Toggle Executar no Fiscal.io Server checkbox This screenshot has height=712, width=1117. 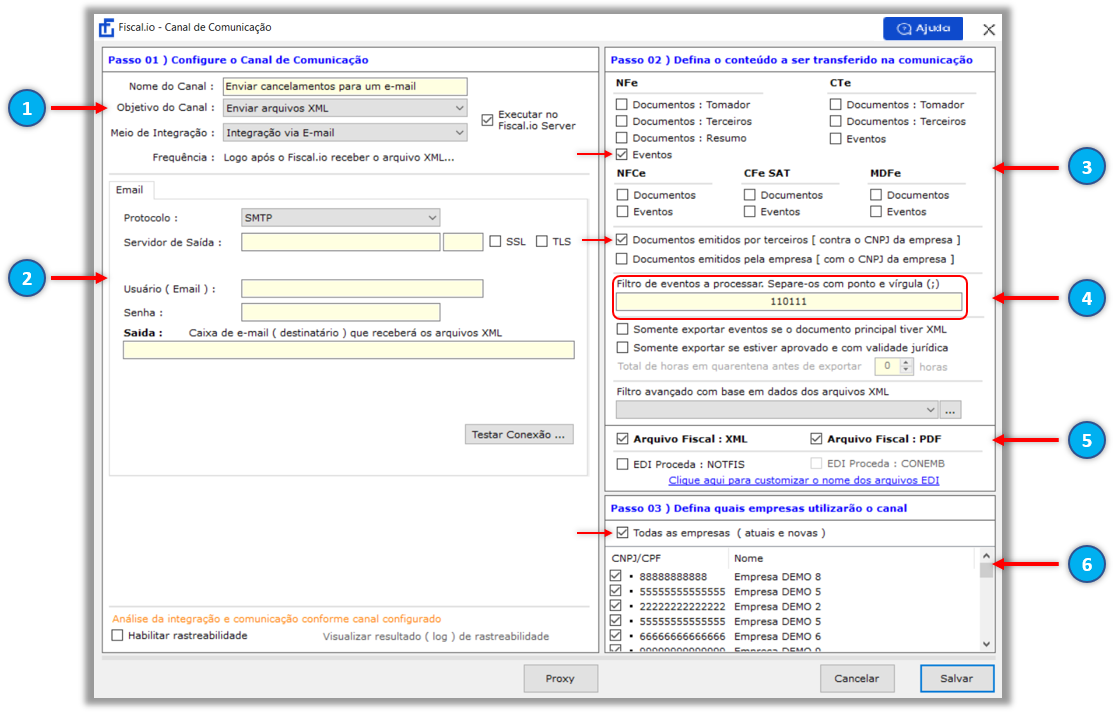tap(487, 120)
